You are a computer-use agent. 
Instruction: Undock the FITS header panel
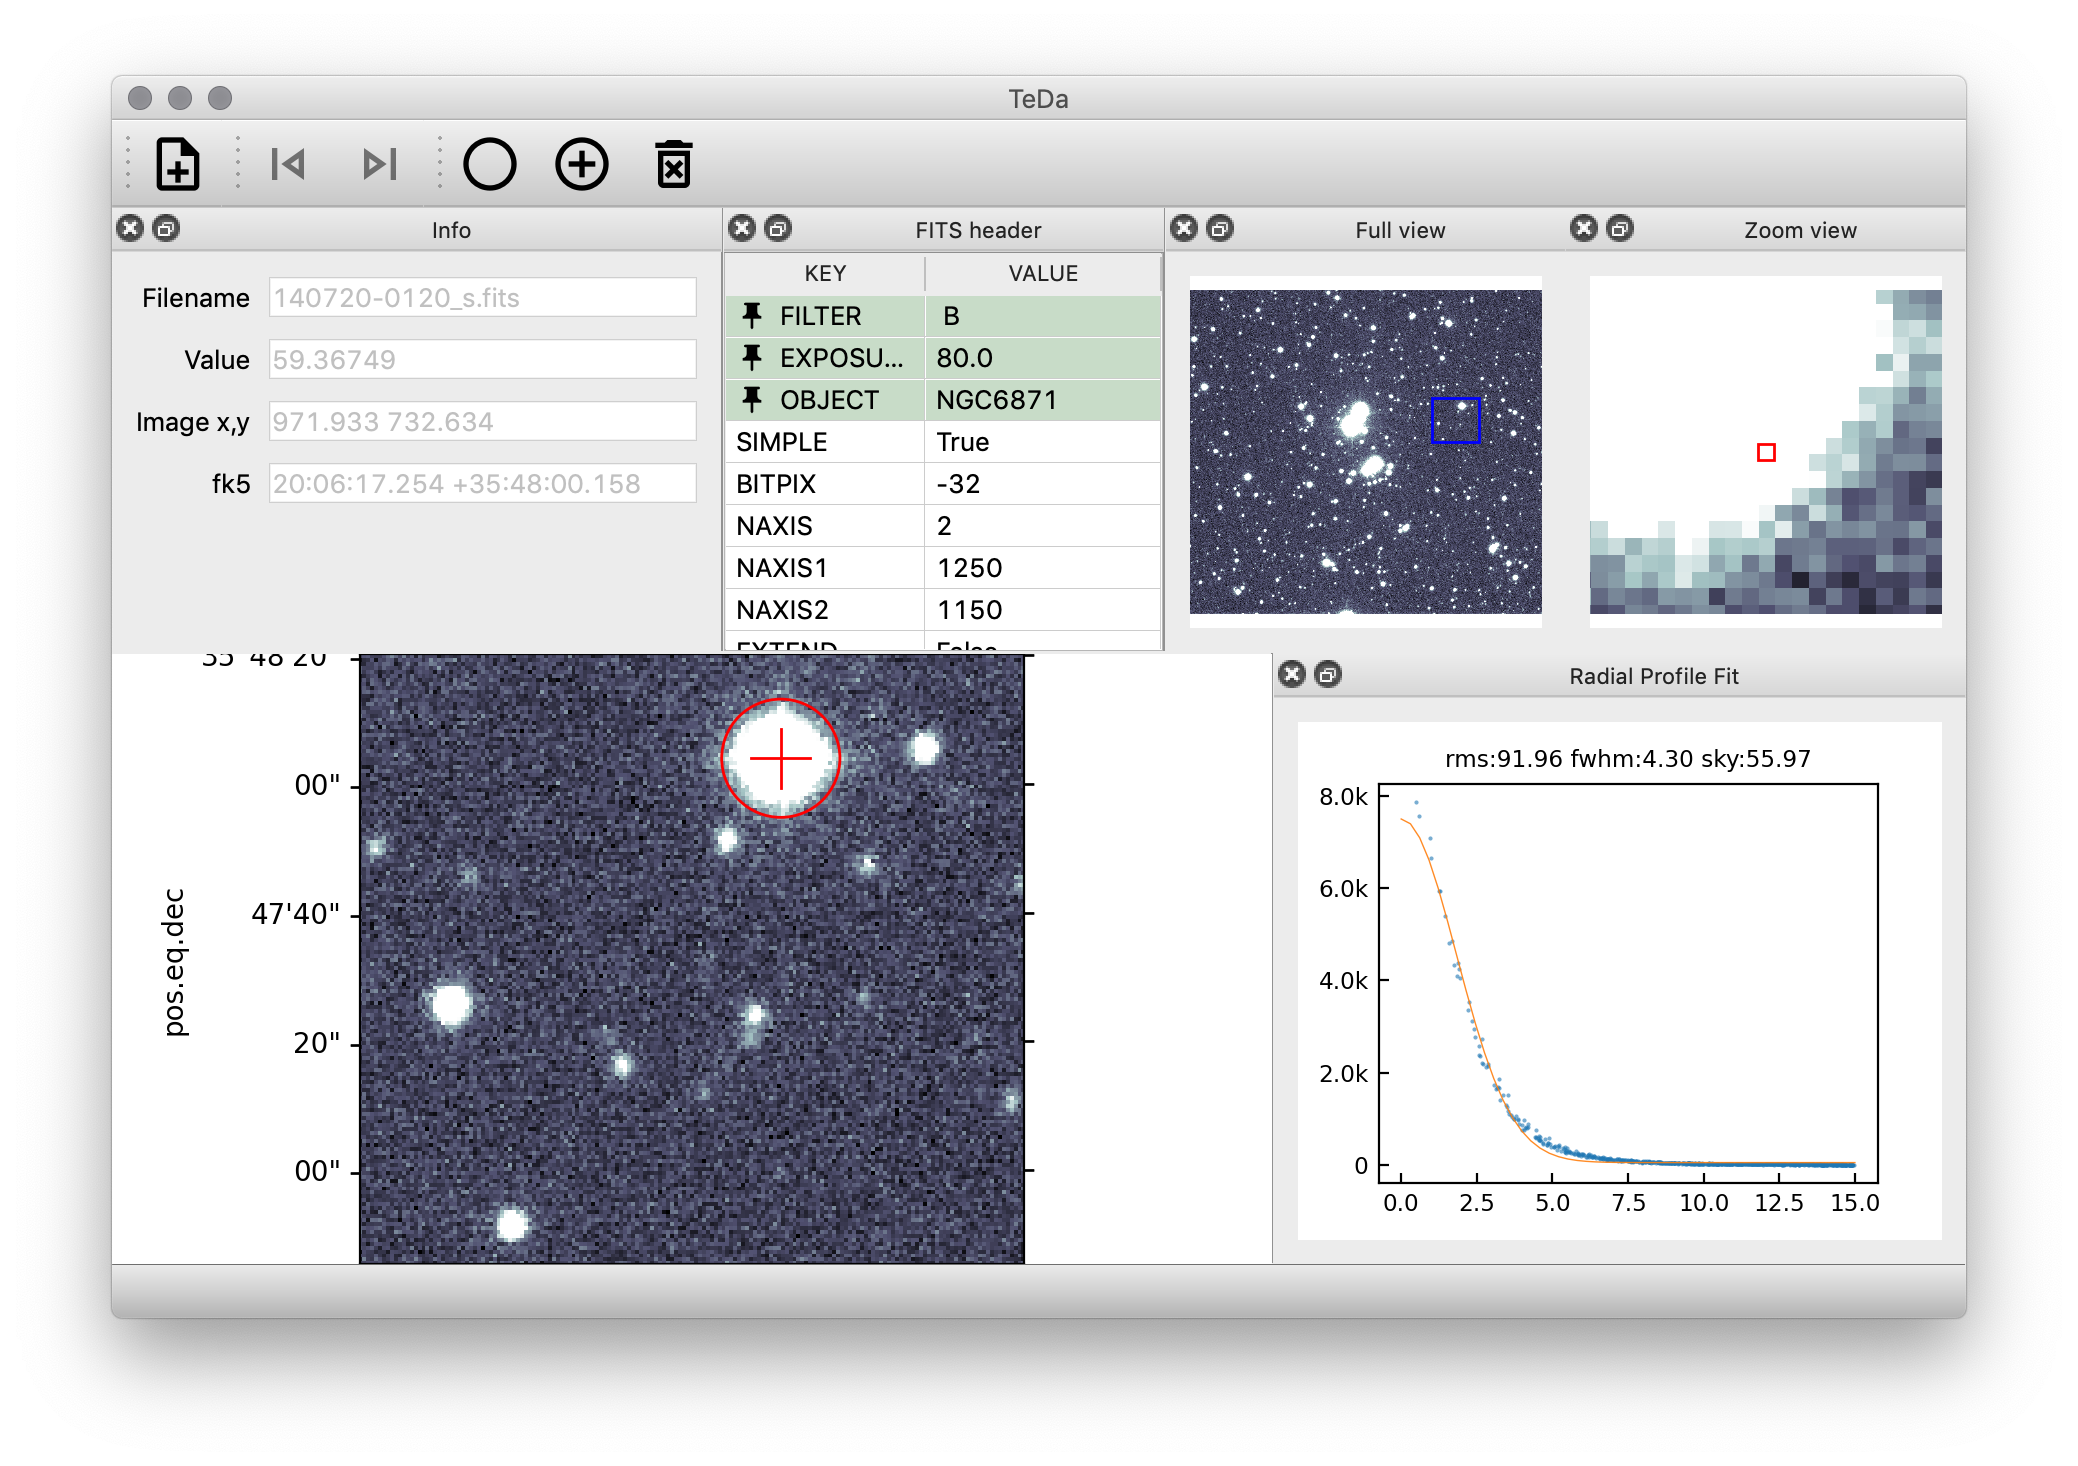778,228
